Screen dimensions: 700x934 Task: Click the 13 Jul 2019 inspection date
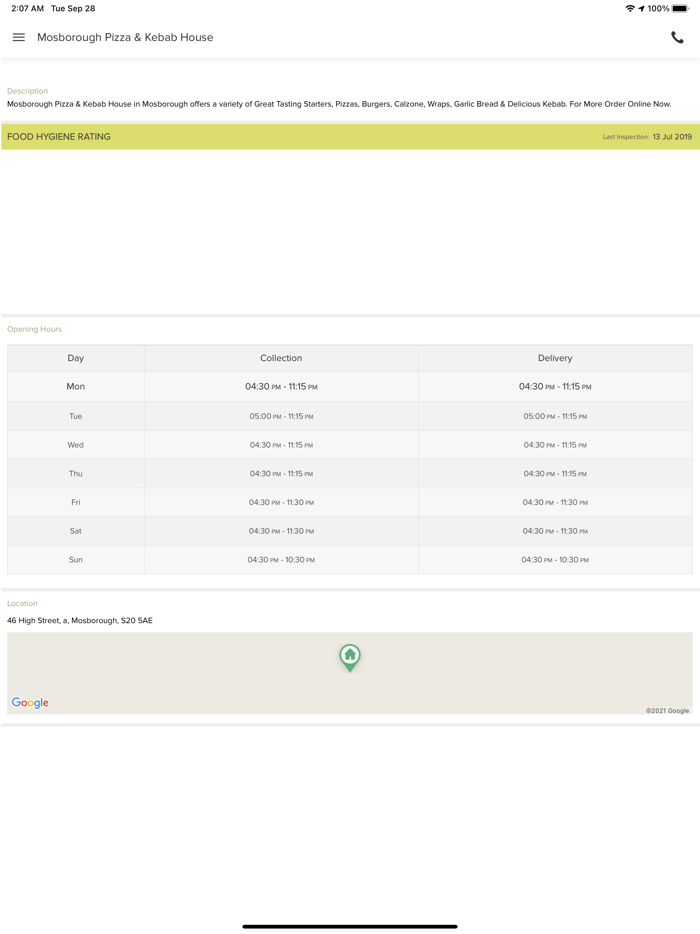click(x=672, y=136)
